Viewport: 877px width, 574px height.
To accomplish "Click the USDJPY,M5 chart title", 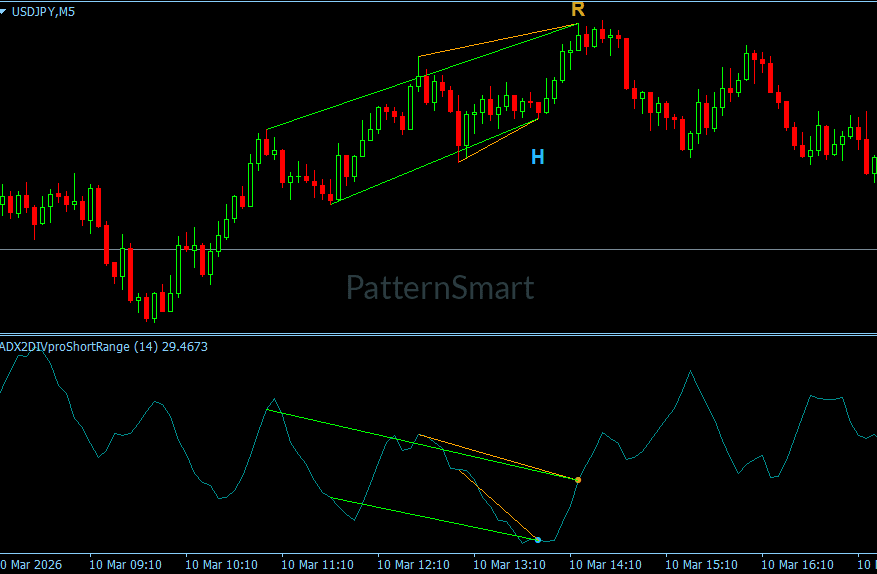I will (x=43, y=12).
